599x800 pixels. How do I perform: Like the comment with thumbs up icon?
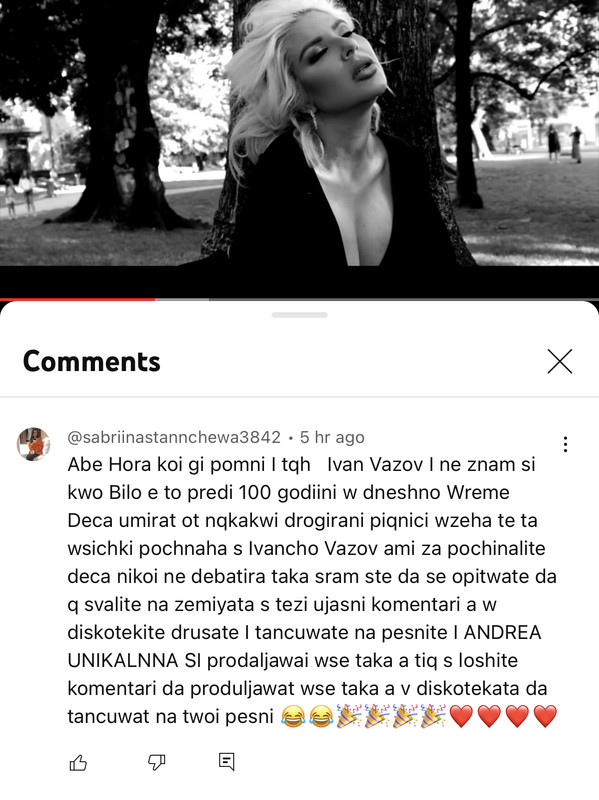[78, 763]
